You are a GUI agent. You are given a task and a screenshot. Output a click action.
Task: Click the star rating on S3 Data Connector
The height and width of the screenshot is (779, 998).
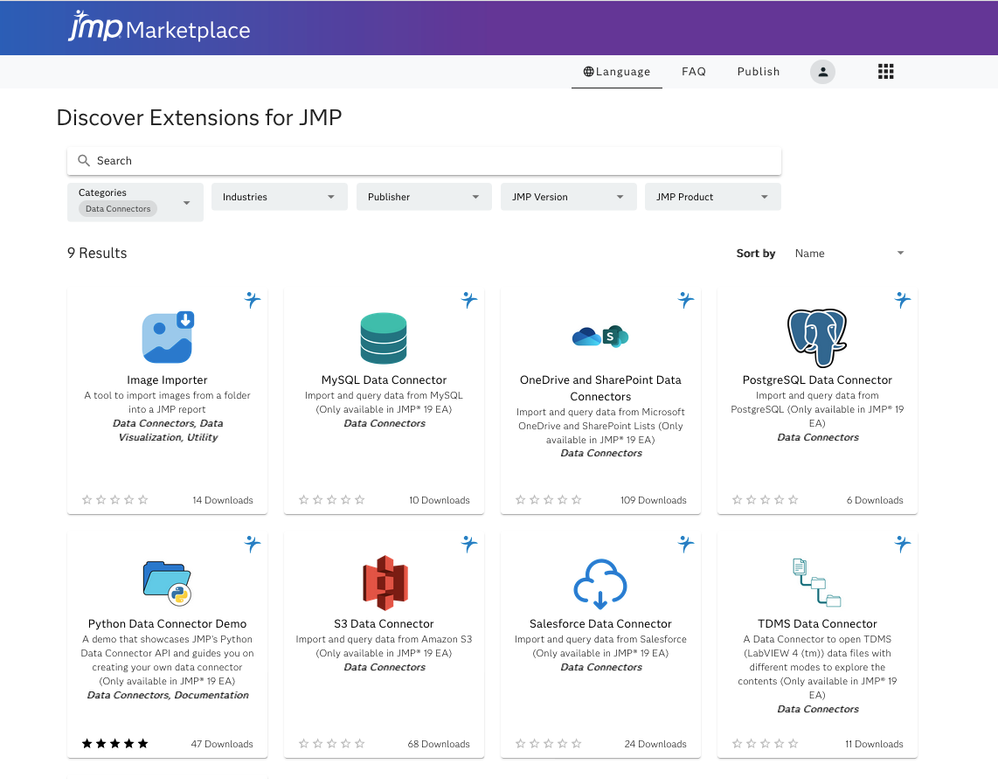[x=332, y=743]
